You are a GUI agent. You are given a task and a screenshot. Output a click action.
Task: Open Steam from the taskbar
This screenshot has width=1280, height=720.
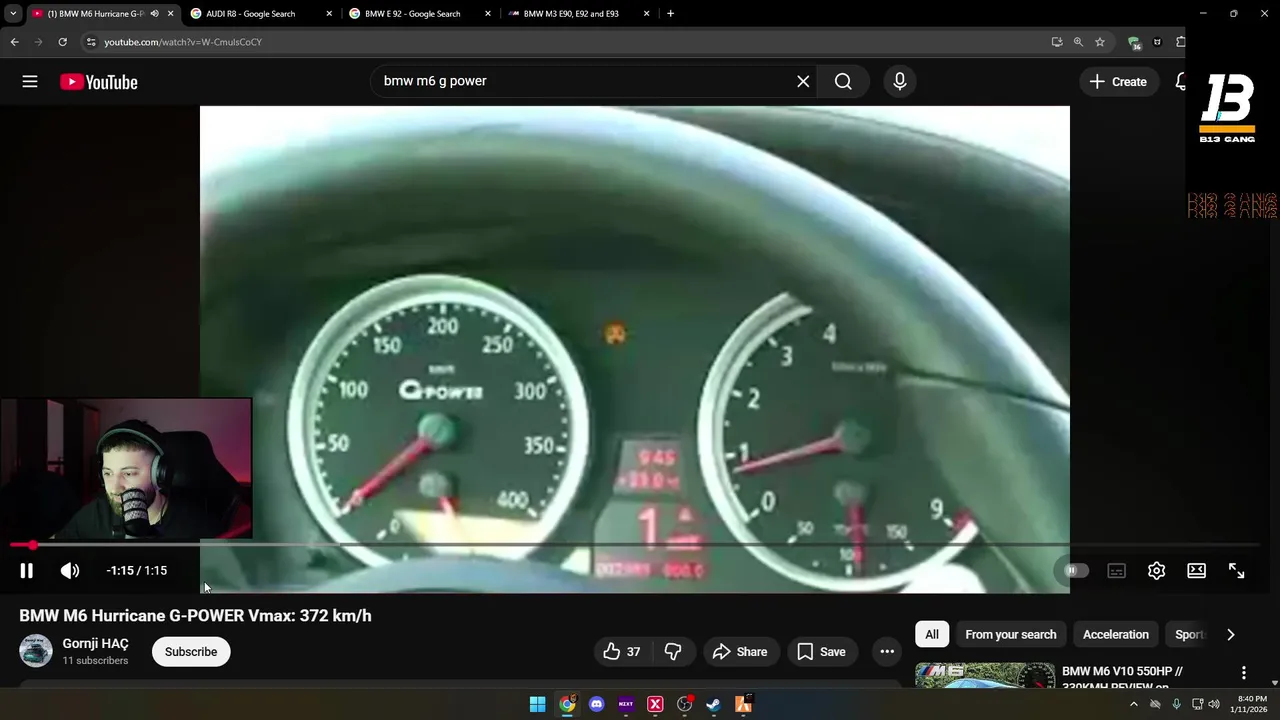click(713, 704)
